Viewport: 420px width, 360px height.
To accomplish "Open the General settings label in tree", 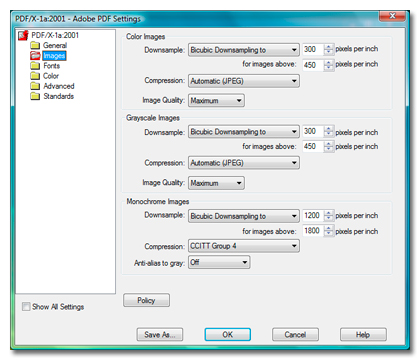I will pyautogui.click(x=55, y=45).
